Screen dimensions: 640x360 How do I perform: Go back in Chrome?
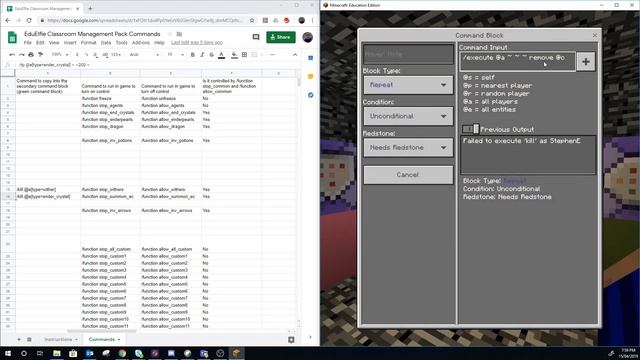[x=8, y=20]
